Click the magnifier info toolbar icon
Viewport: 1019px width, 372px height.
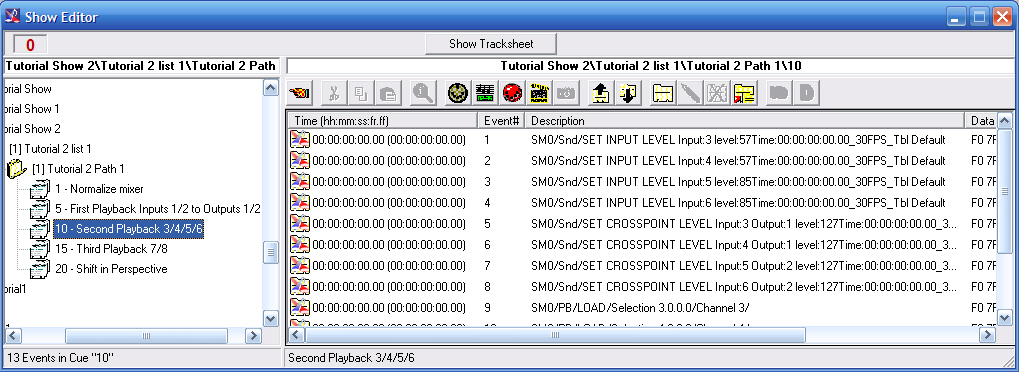(x=423, y=93)
